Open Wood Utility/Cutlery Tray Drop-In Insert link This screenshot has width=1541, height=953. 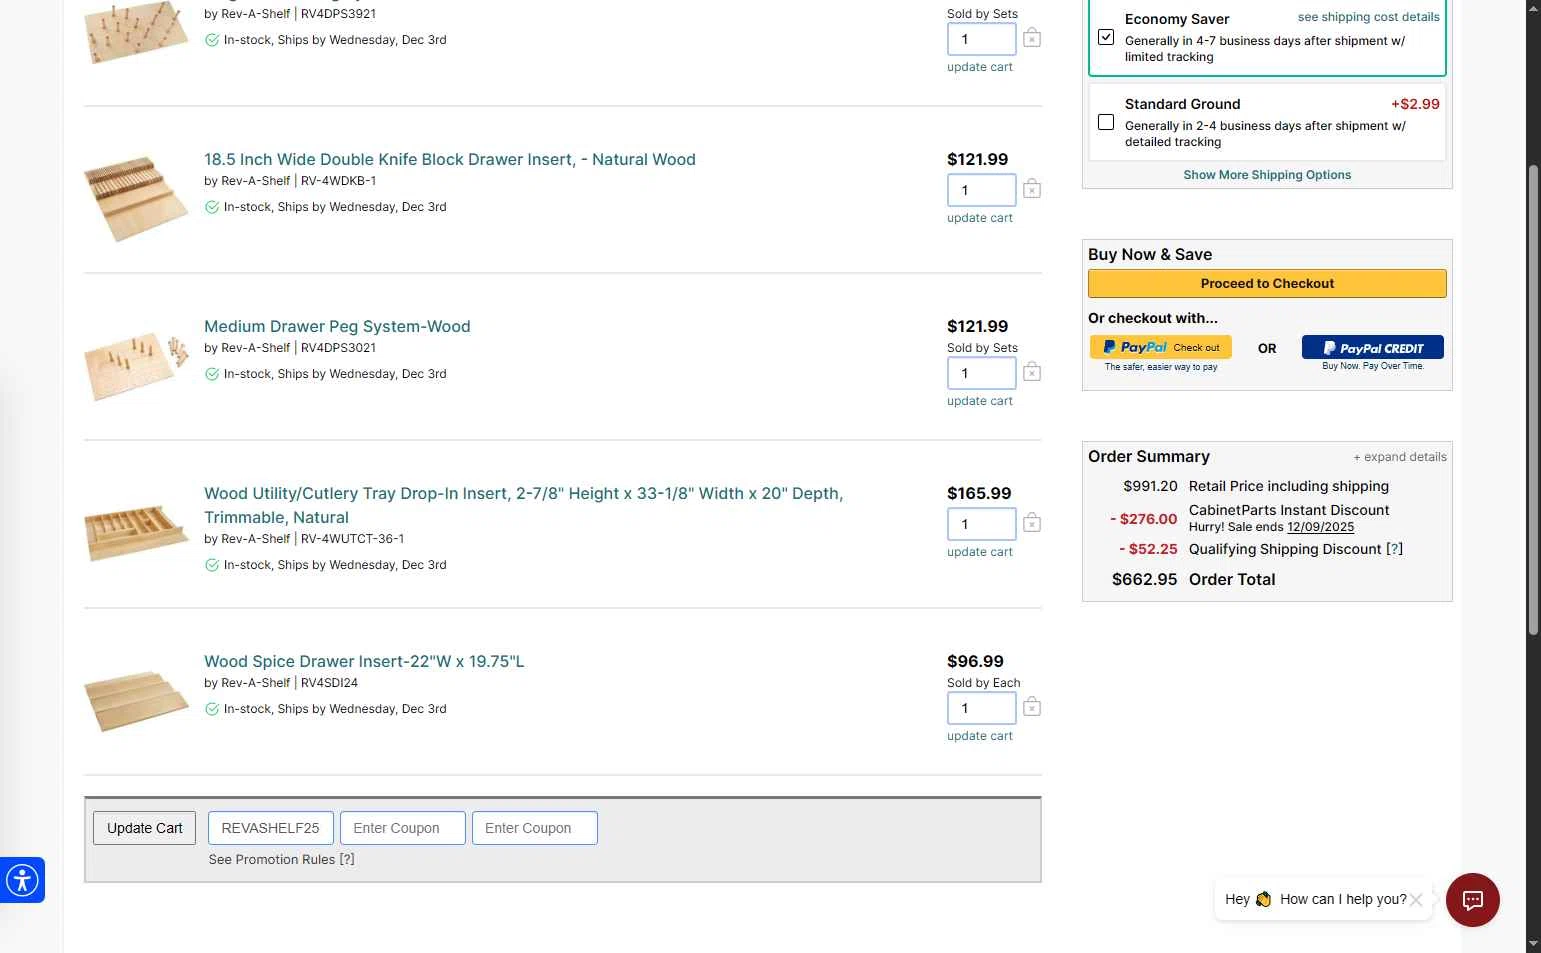(523, 505)
